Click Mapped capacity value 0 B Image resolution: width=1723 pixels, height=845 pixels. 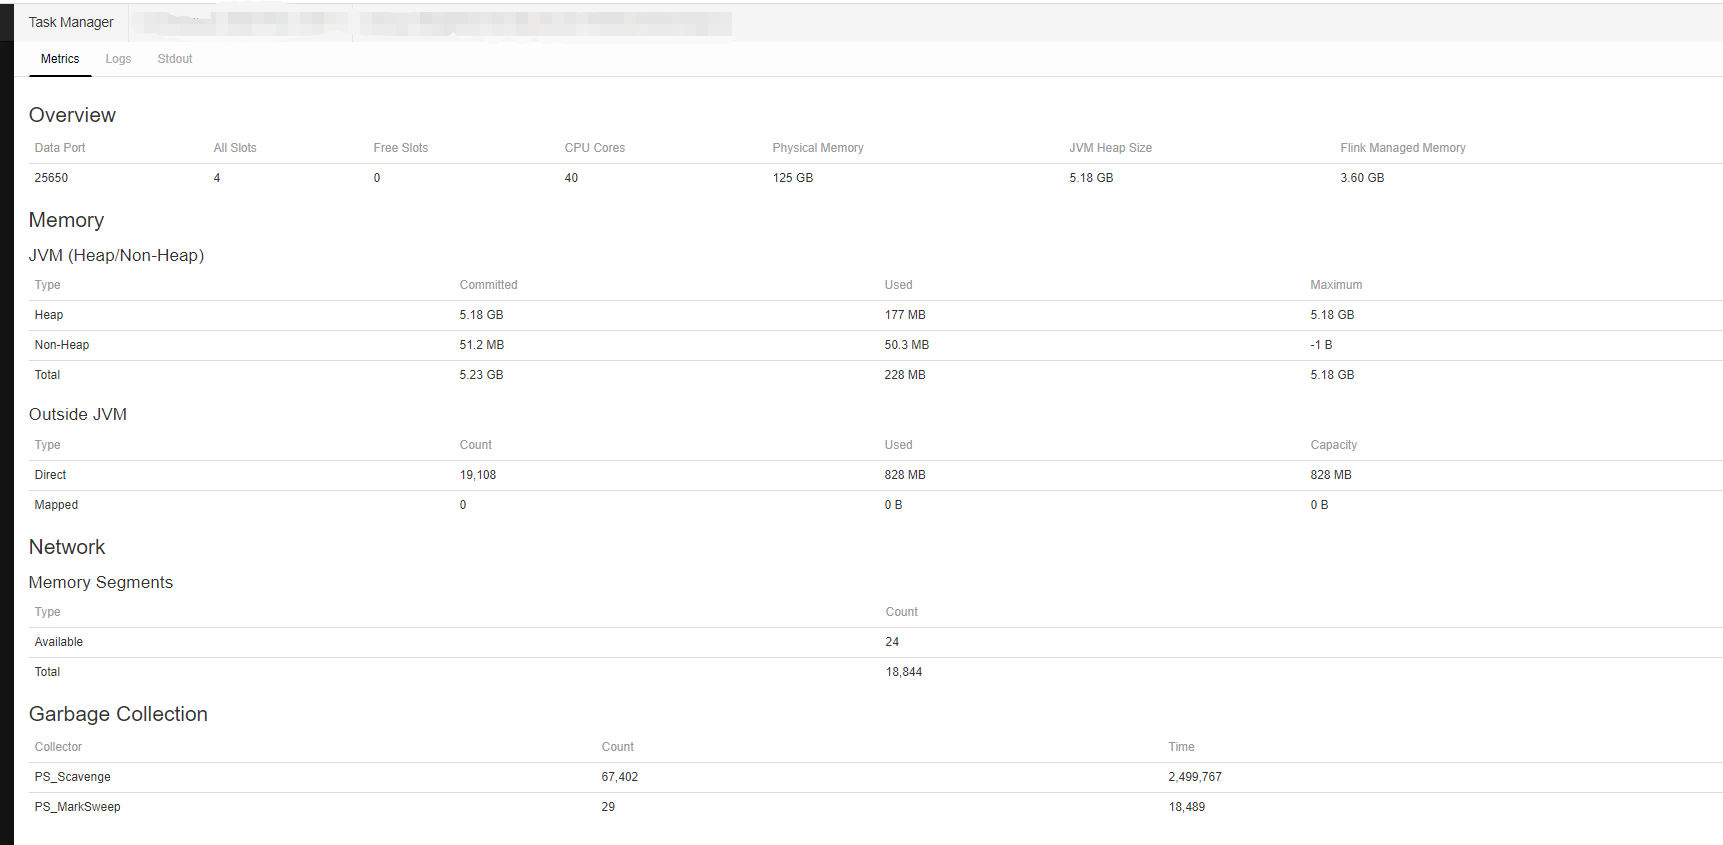1319,505
